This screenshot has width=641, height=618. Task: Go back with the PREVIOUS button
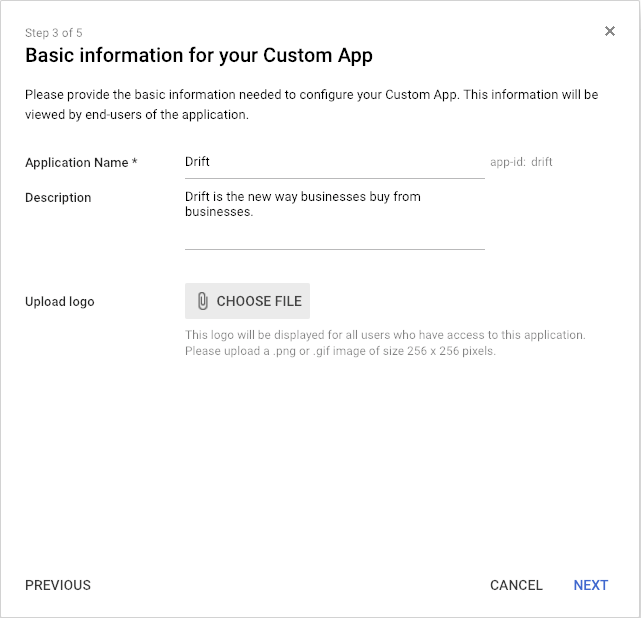click(58, 585)
